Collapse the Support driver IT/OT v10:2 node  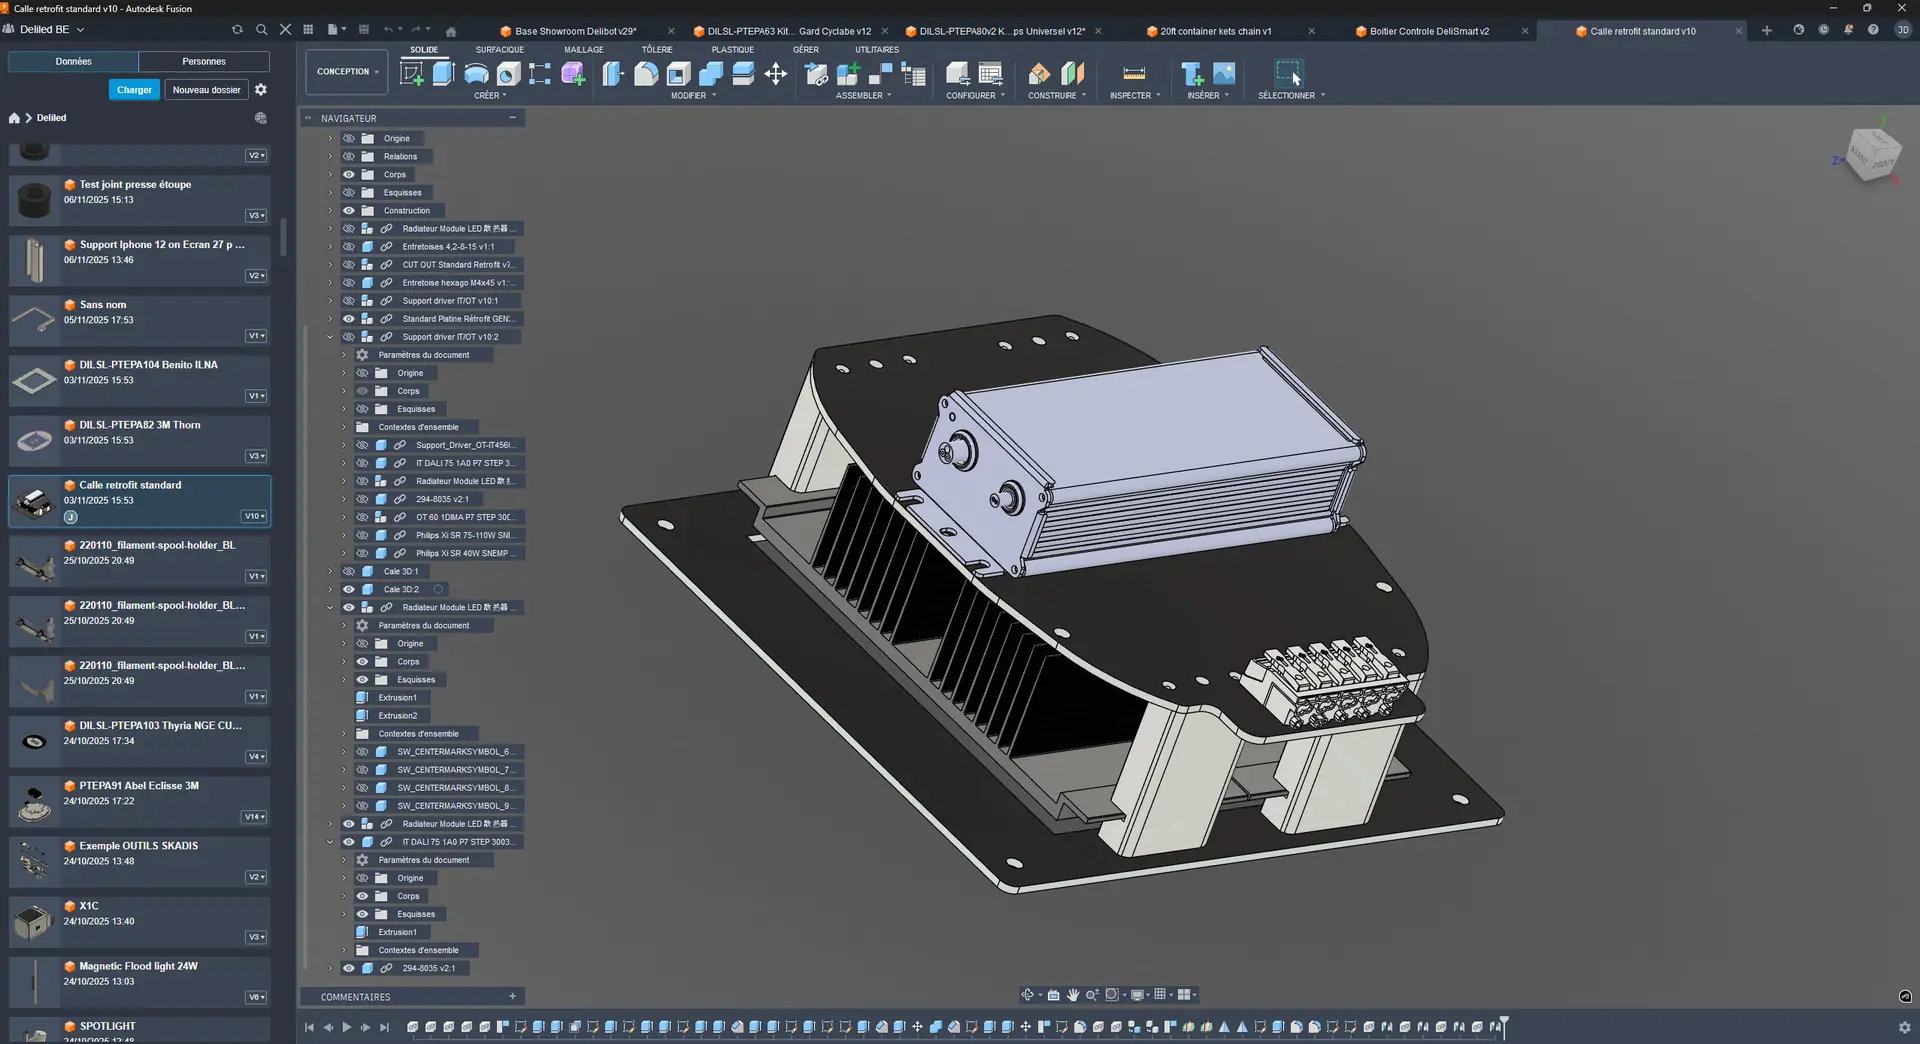[x=330, y=337]
